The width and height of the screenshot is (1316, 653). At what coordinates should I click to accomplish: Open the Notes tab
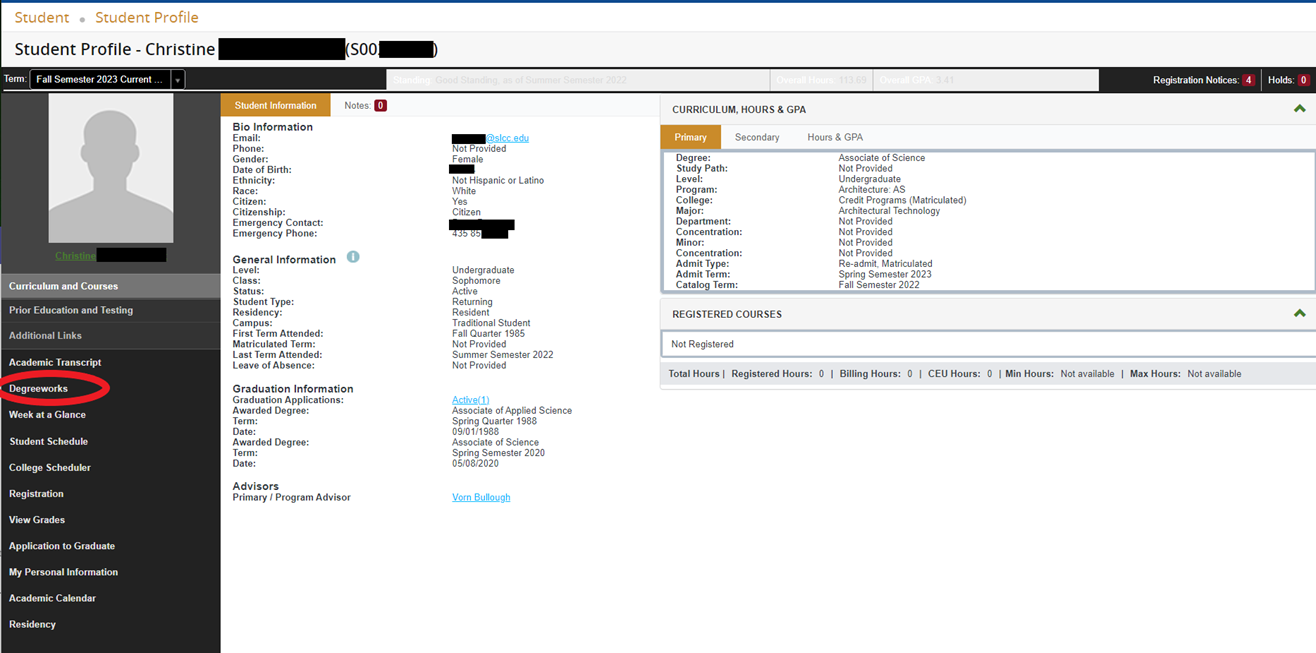[364, 105]
